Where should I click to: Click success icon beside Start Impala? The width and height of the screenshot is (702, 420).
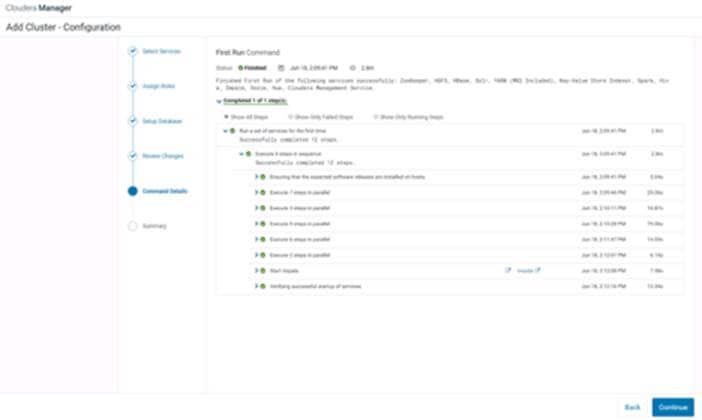pyautogui.click(x=263, y=271)
